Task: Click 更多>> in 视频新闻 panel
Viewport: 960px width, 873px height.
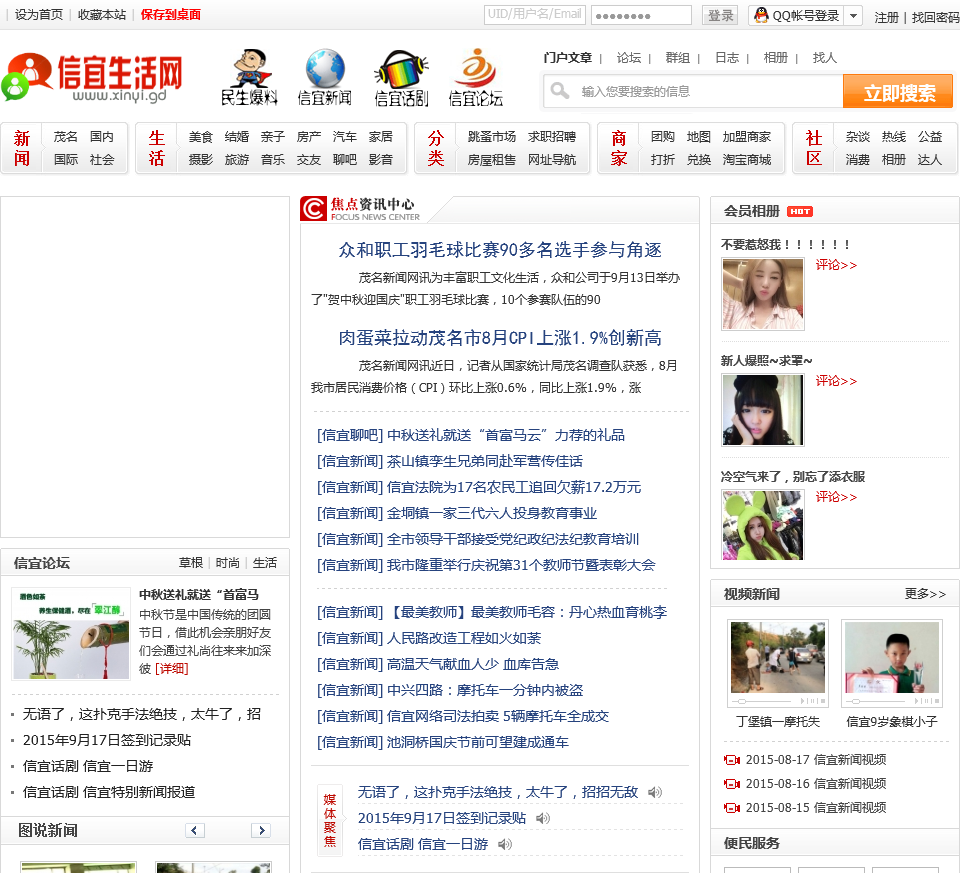Action: click(925, 594)
